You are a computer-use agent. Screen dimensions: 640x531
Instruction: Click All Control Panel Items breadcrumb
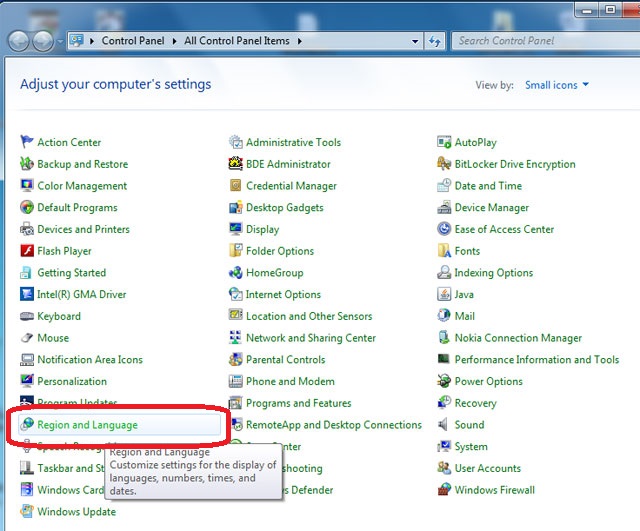pos(237,41)
